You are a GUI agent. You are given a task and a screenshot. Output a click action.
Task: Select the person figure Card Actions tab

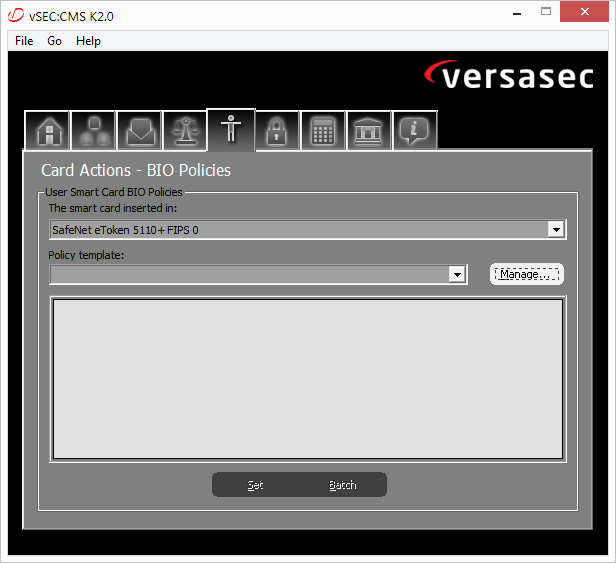coord(231,130)
